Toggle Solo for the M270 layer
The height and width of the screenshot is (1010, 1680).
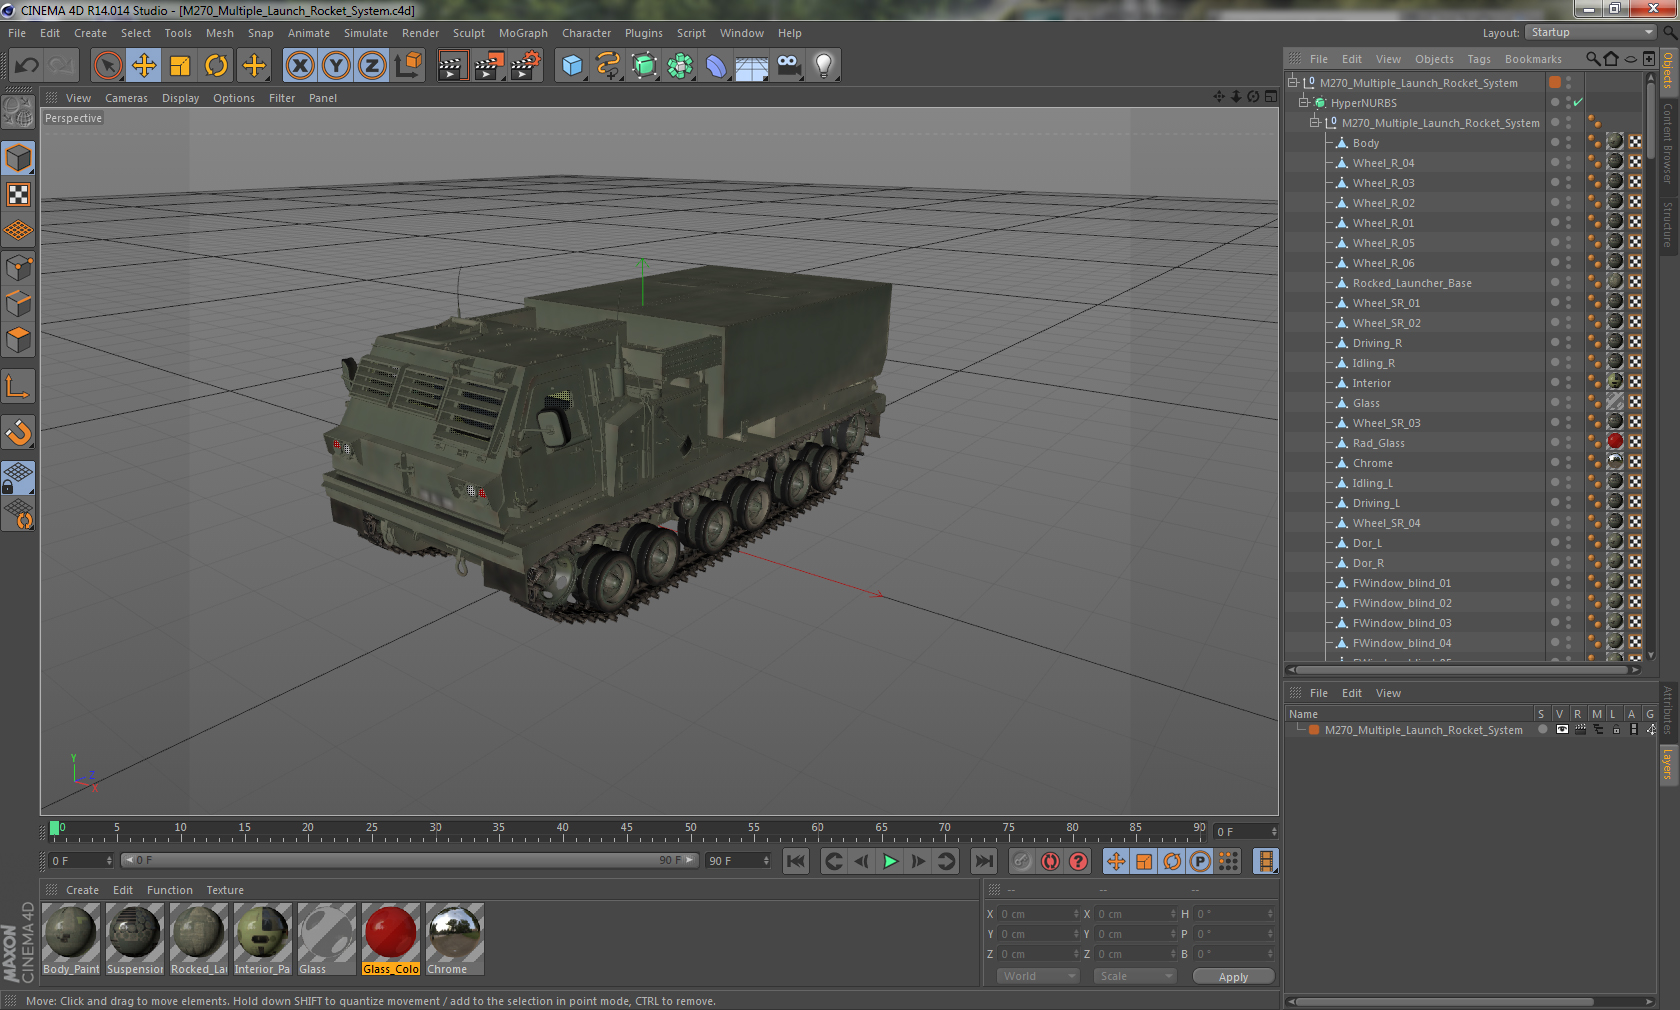coord(1542,730)
